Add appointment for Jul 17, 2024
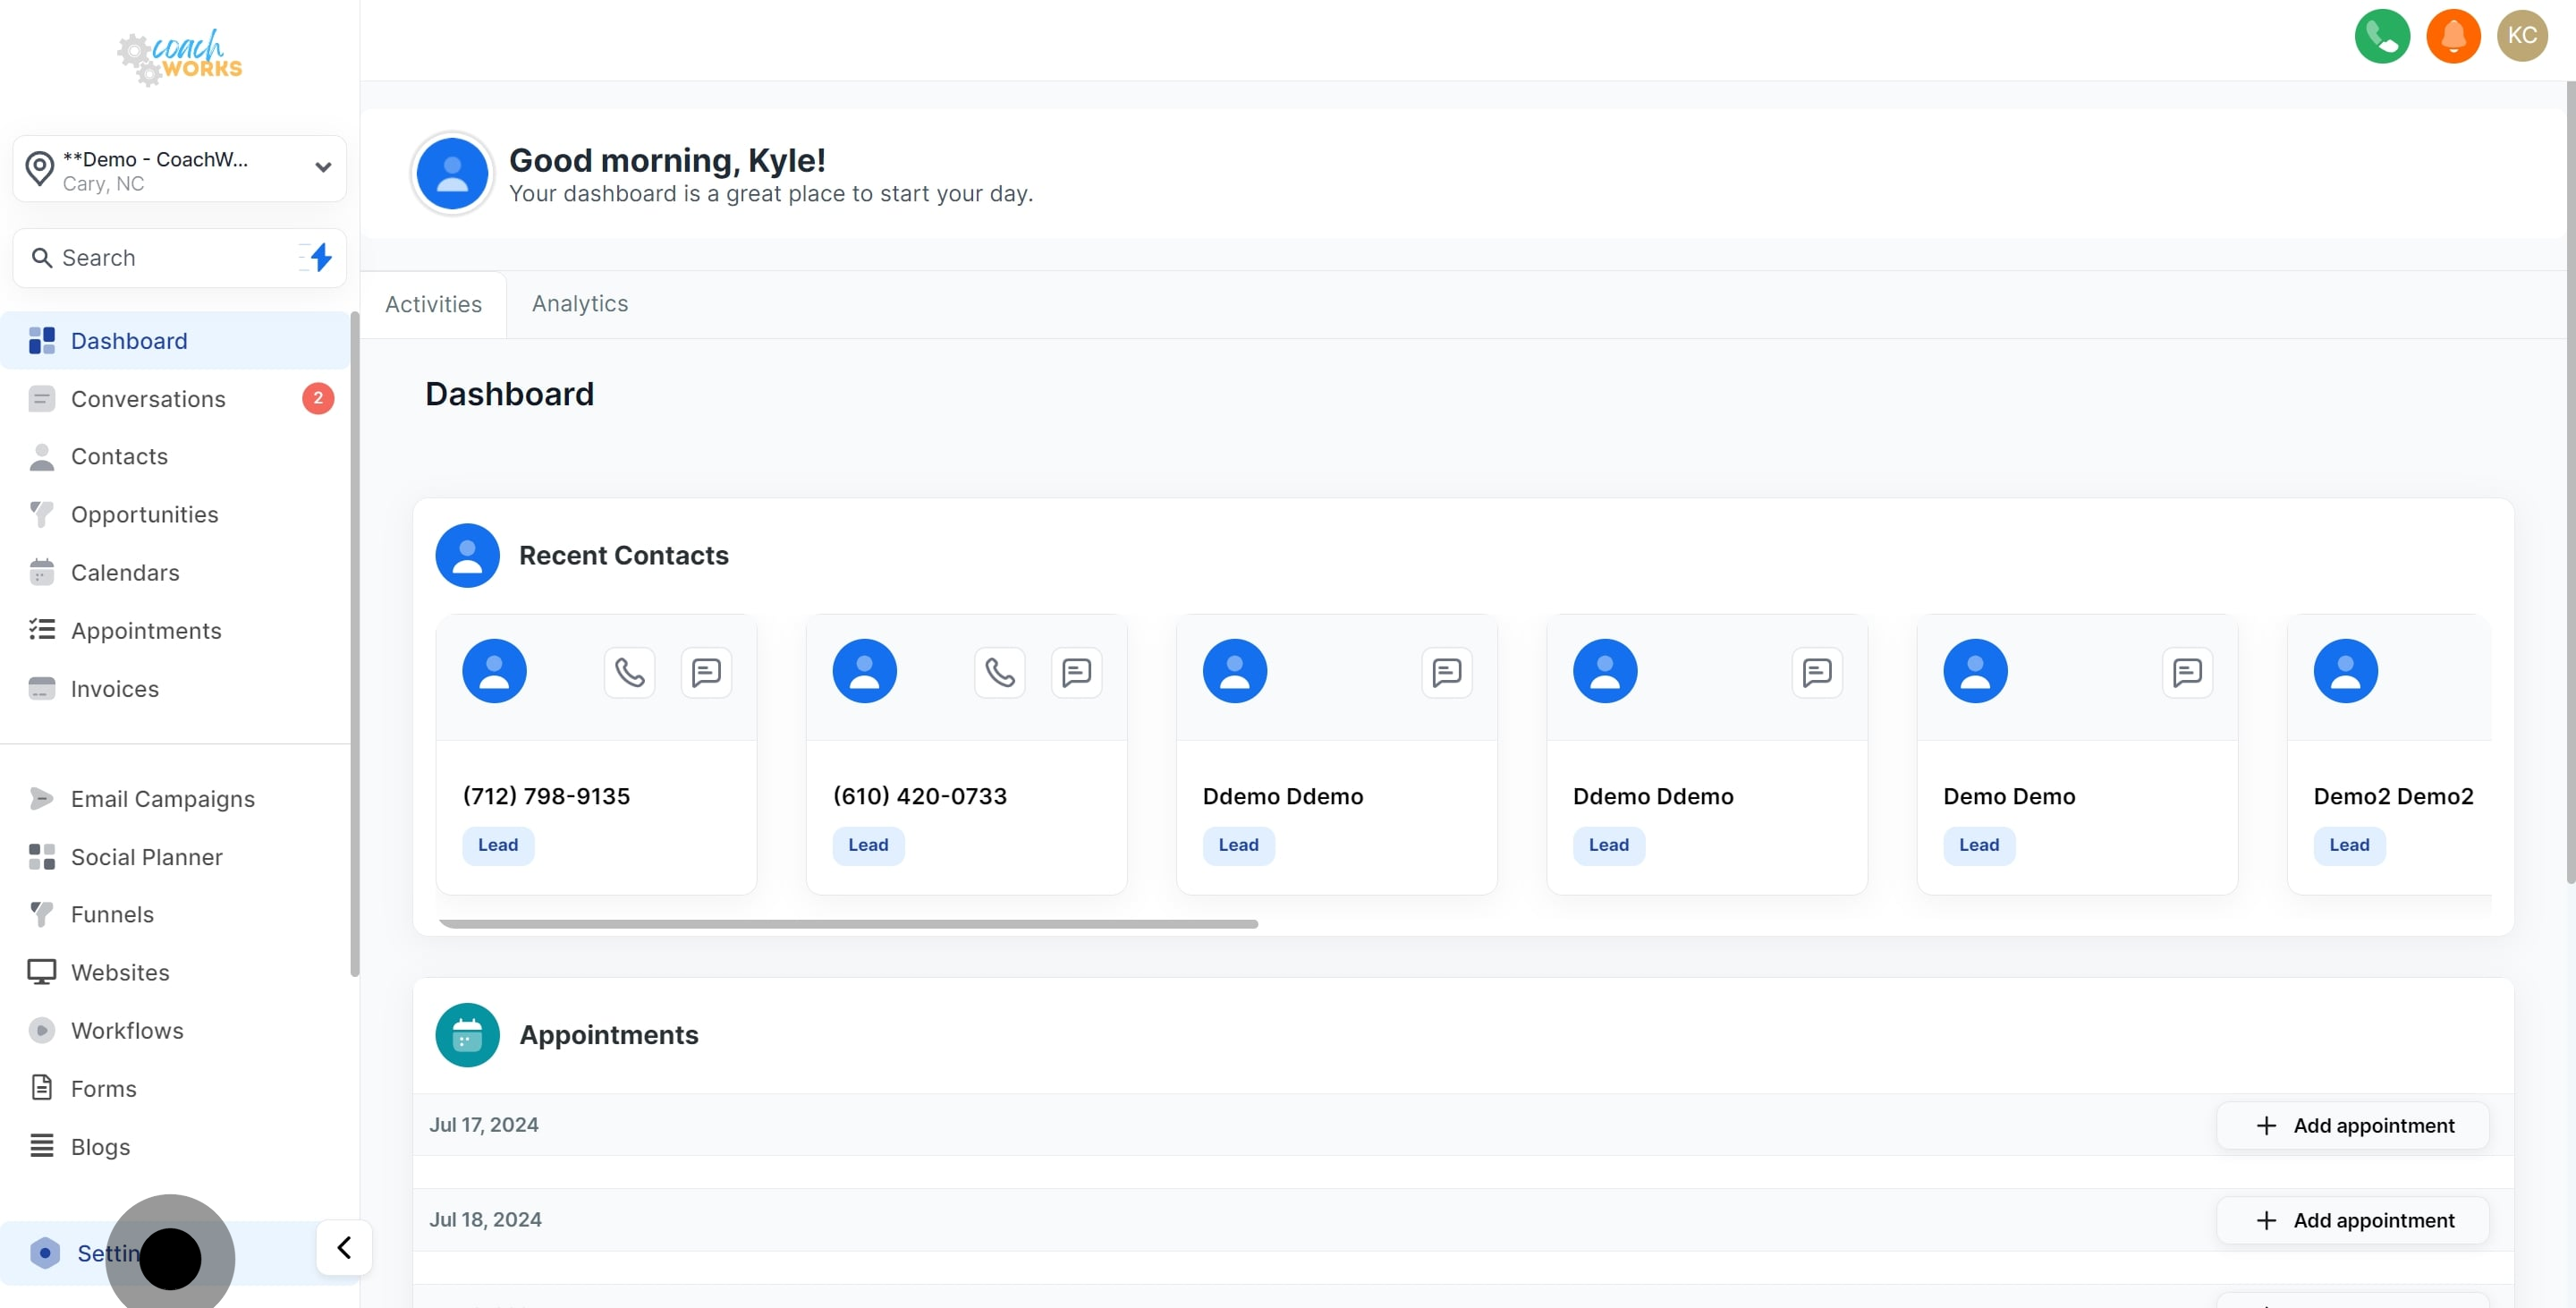Viewport: 2576px width, 1308px height. coord(2353,1125)
